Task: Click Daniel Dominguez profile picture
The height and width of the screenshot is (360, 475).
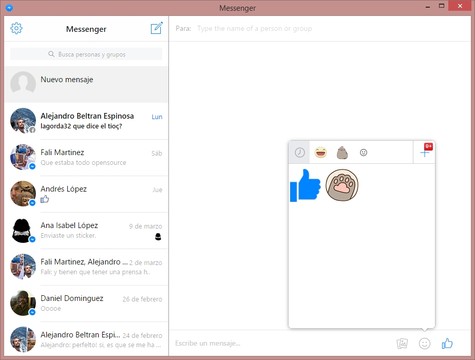Action: click(23, 303)
